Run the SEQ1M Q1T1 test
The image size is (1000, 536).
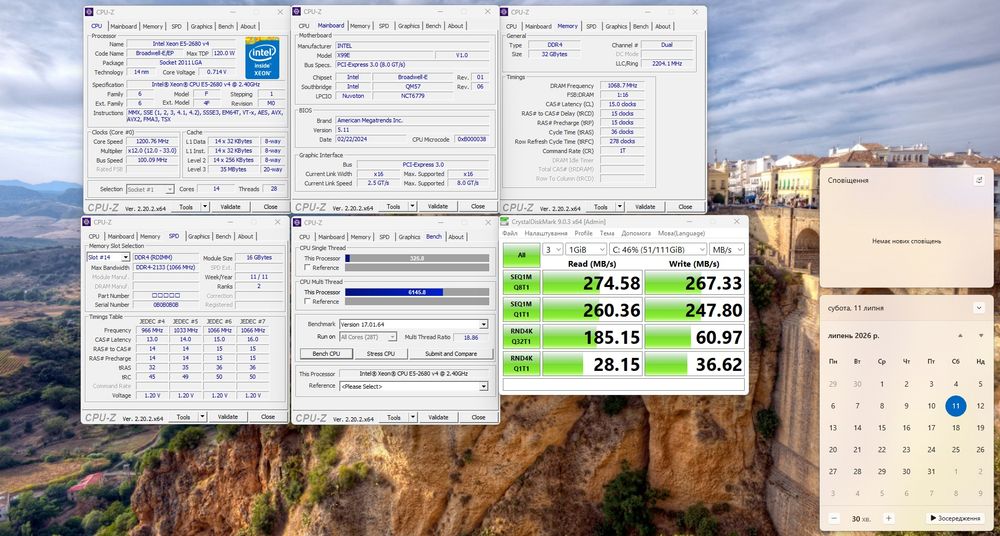tap(521, 309)
